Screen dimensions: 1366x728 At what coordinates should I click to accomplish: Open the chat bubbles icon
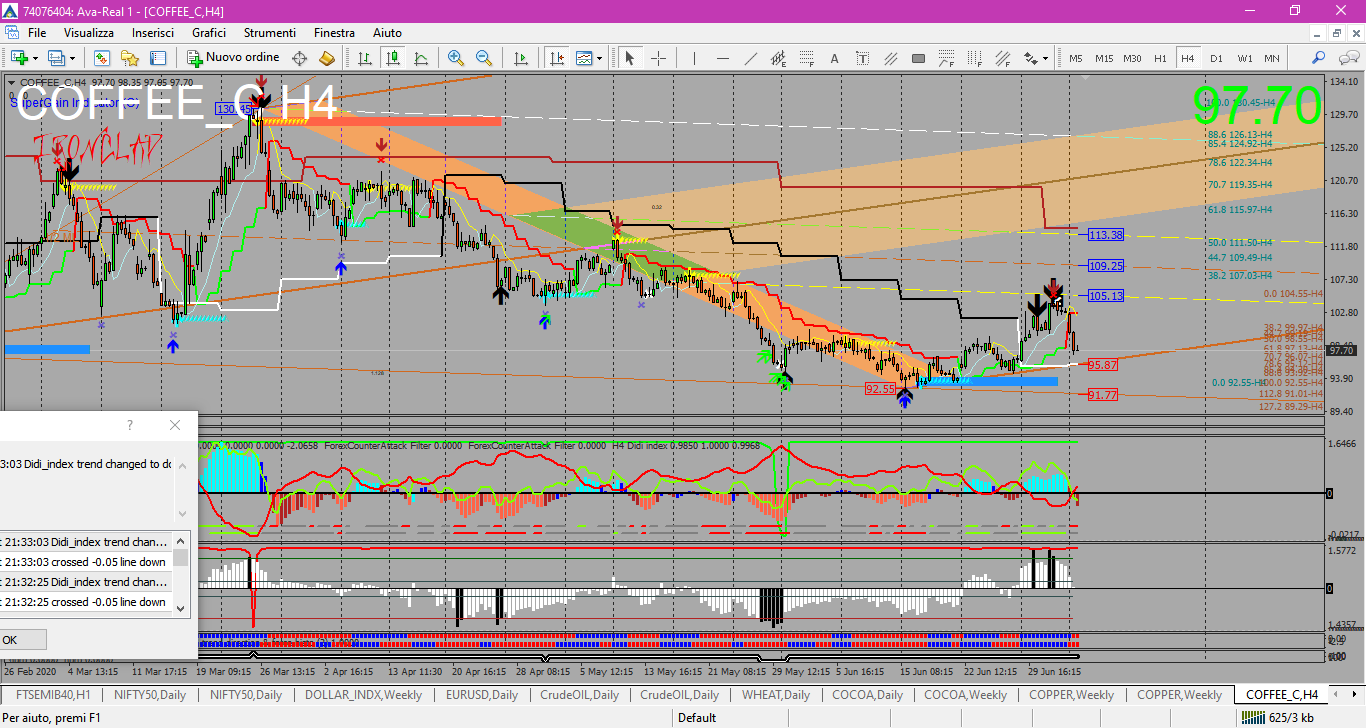point(1347,58)
